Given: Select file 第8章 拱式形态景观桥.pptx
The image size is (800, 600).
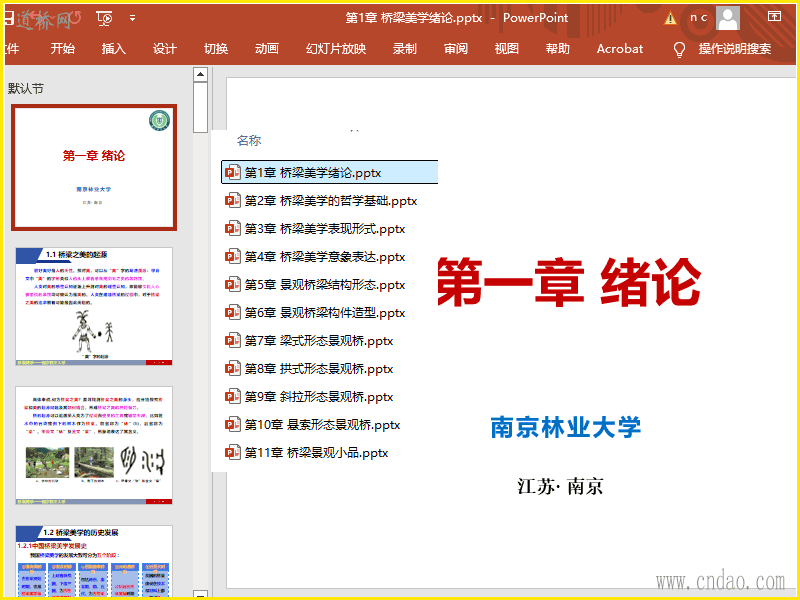Looking at the screenshot, I should click(309, 369).
